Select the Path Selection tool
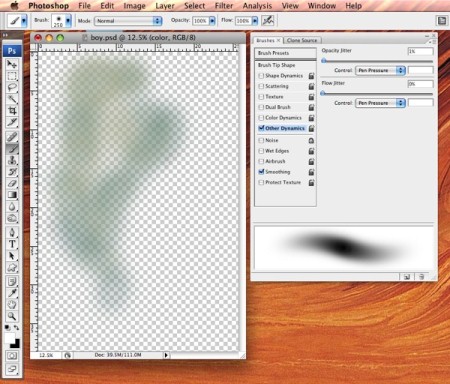This screenshot has height=384, width=450. (x=12, y=256)
